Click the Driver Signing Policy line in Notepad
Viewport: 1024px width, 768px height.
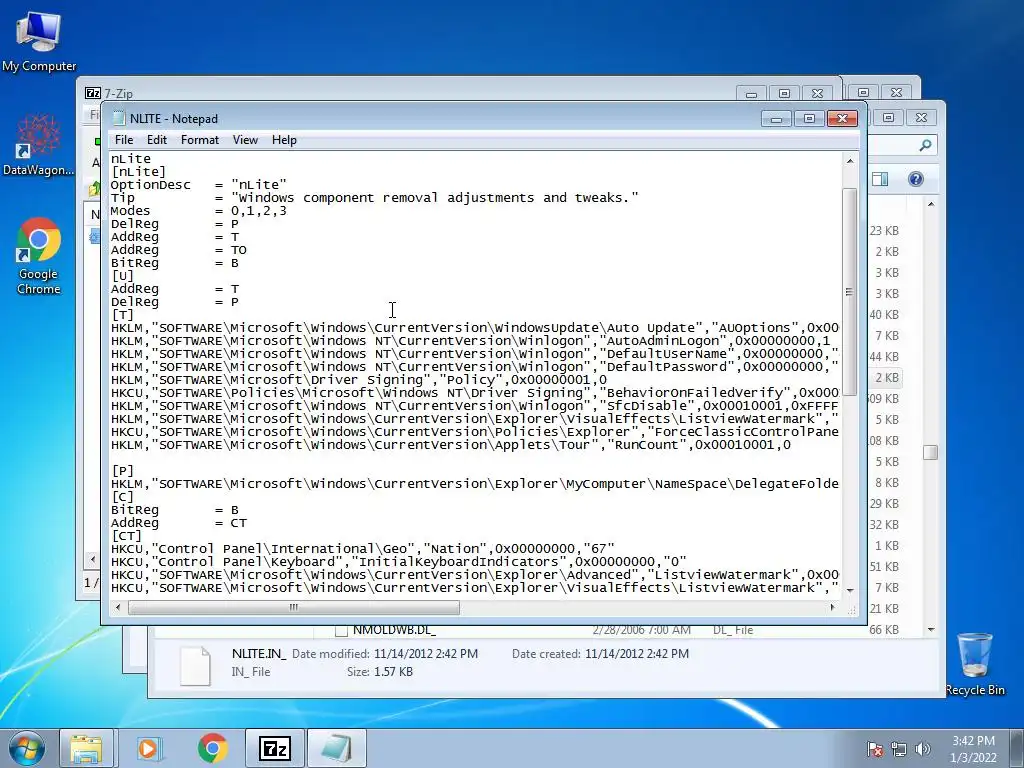tap(359, 379)
